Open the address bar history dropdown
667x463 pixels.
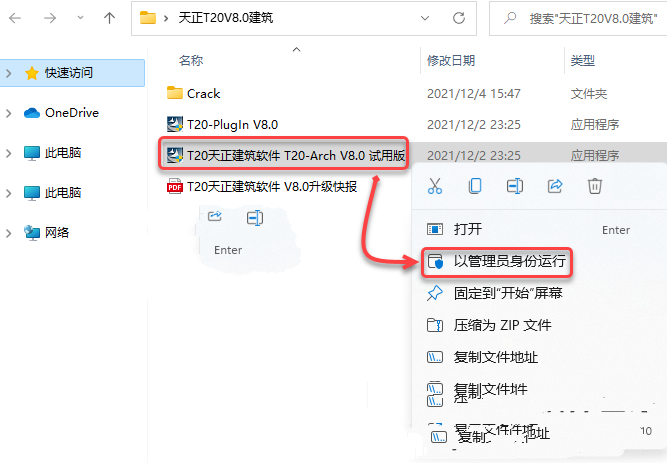point(425,18)
